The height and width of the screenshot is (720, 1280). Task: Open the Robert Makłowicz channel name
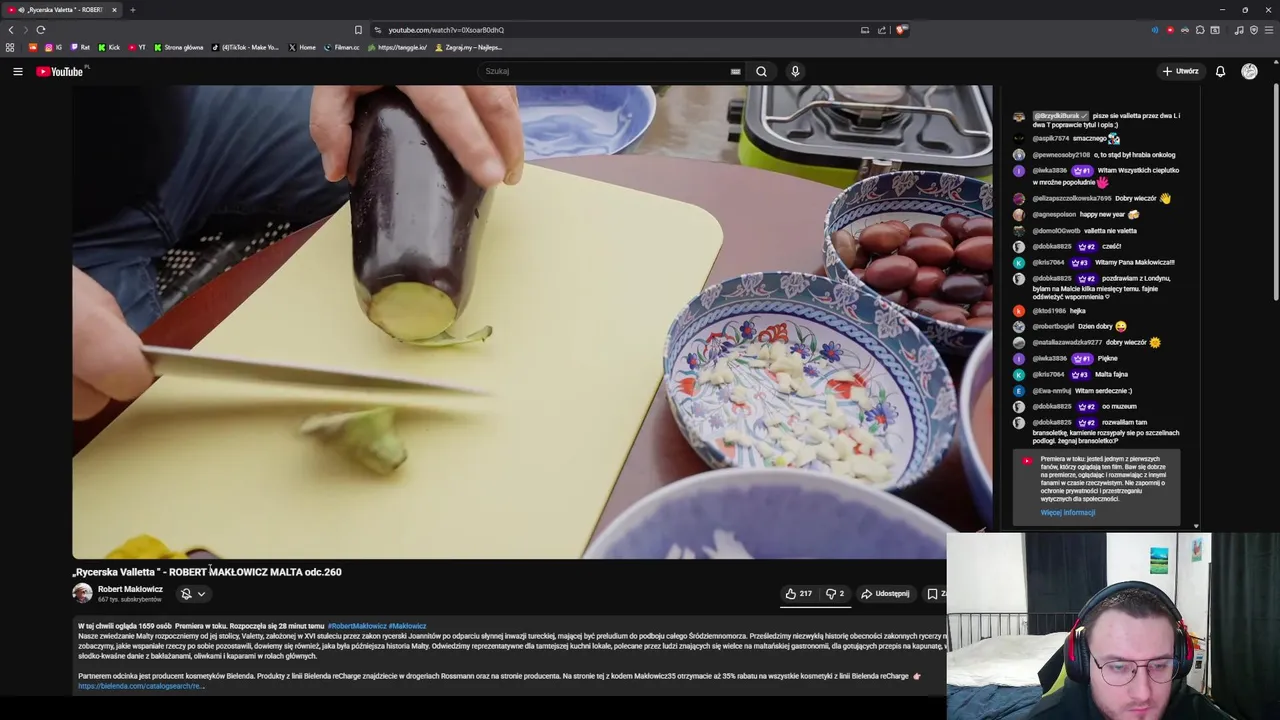(130, 589)
